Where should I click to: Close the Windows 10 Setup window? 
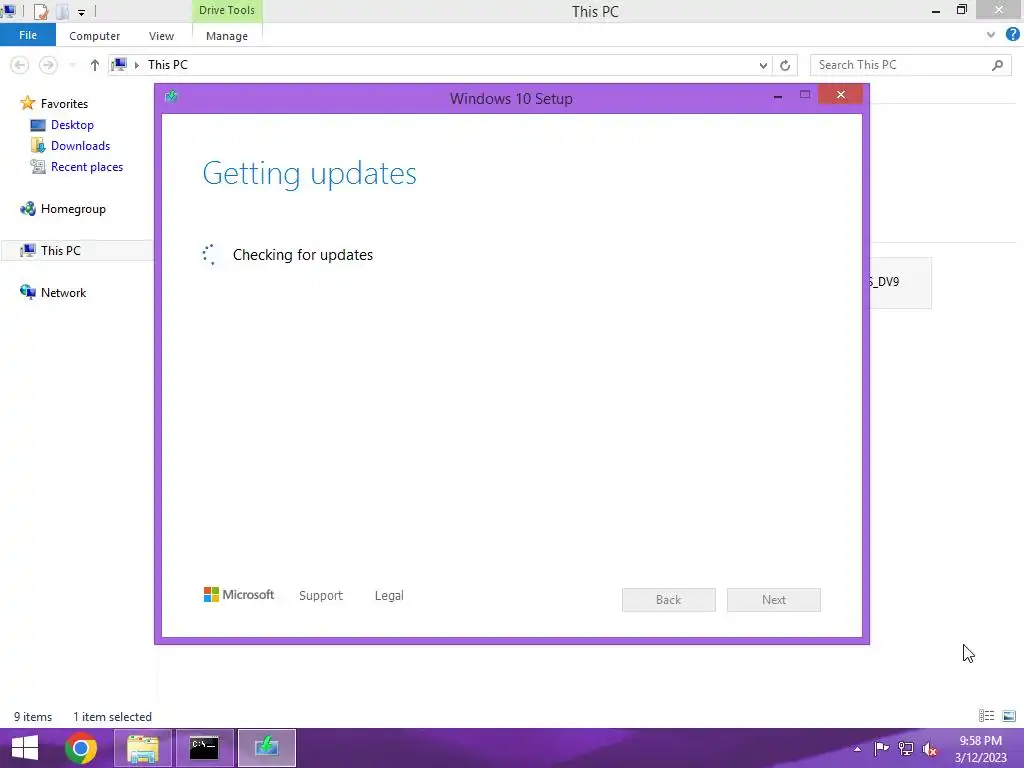tap(840, 95)
